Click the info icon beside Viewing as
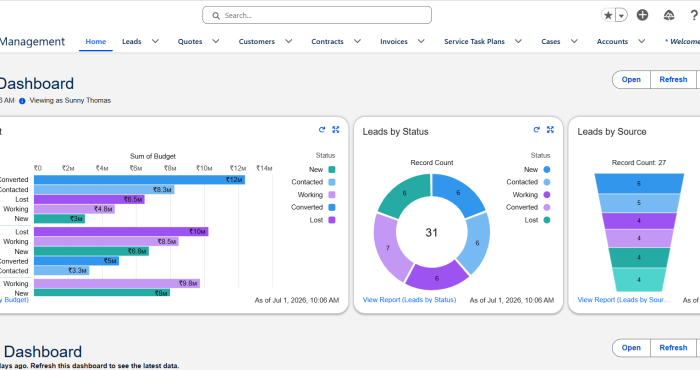Screen dimensions: 700x370 (22, 101)
